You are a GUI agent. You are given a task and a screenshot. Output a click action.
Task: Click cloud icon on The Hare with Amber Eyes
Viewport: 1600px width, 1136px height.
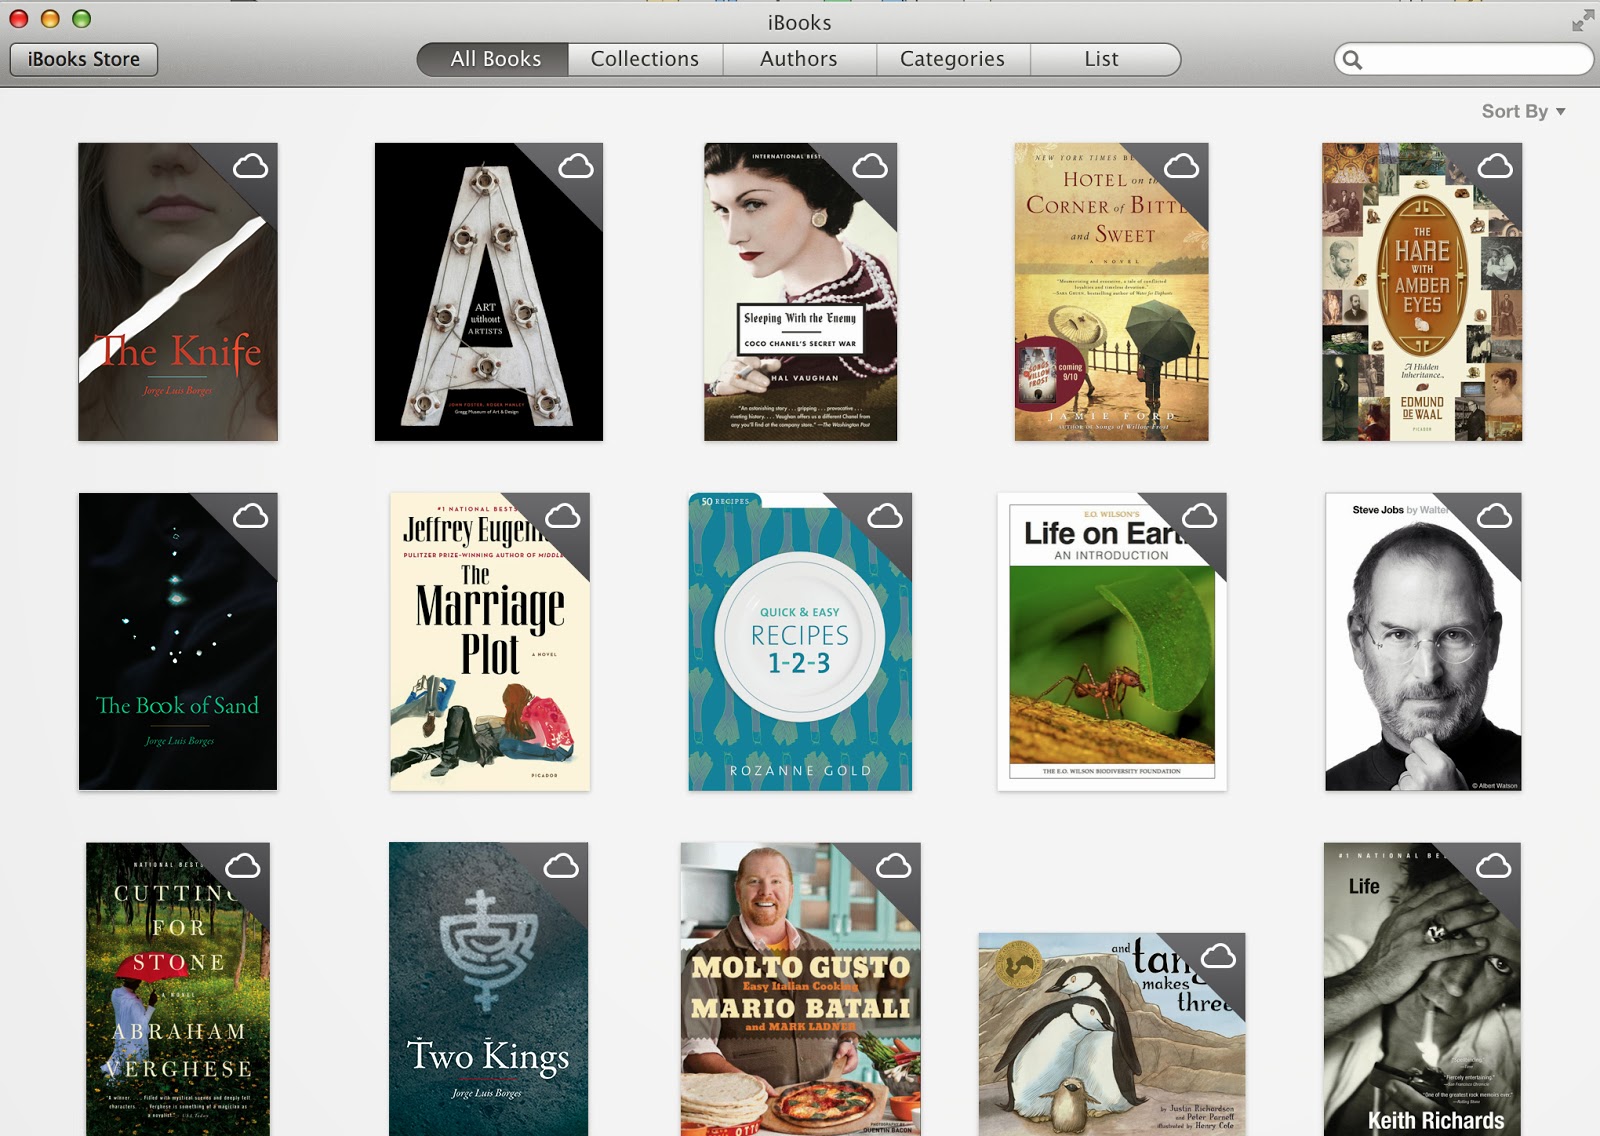tap(1495, 166)
